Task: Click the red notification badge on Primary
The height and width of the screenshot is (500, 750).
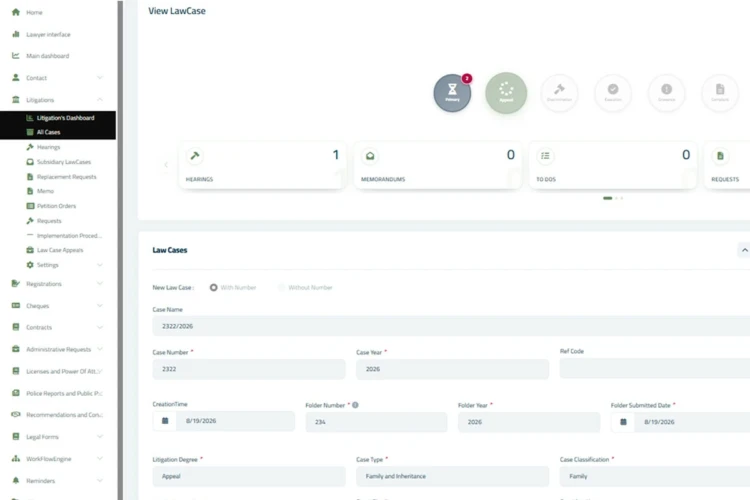Action: (x=466, y=78)
